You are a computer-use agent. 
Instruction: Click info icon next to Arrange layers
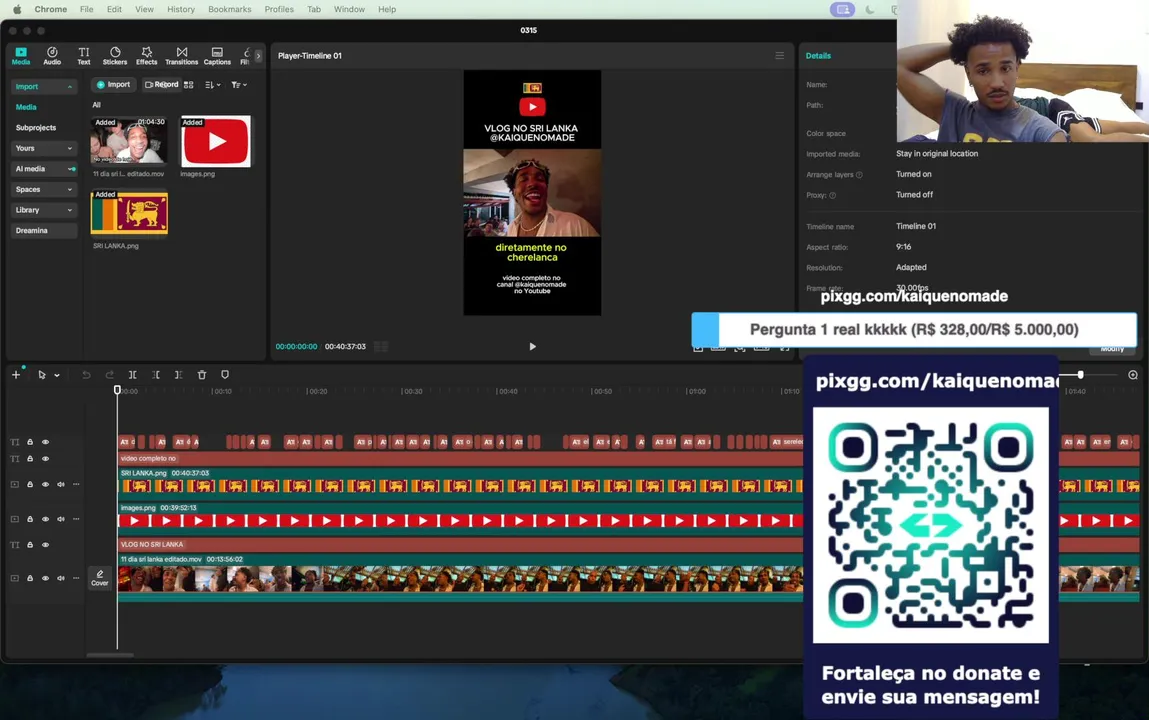(860, 174)
